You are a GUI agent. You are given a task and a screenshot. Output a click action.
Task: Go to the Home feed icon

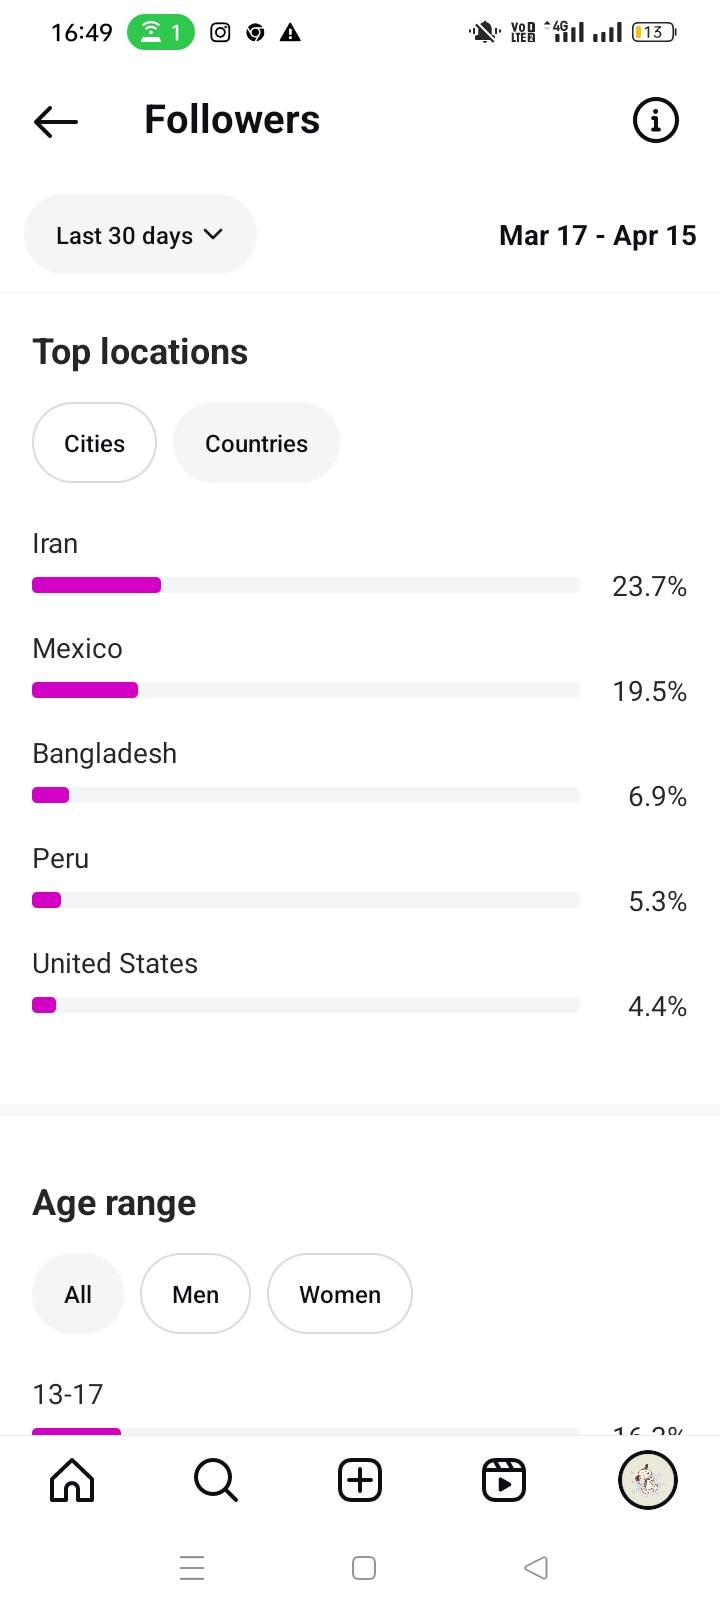(x=72, y=1480)
